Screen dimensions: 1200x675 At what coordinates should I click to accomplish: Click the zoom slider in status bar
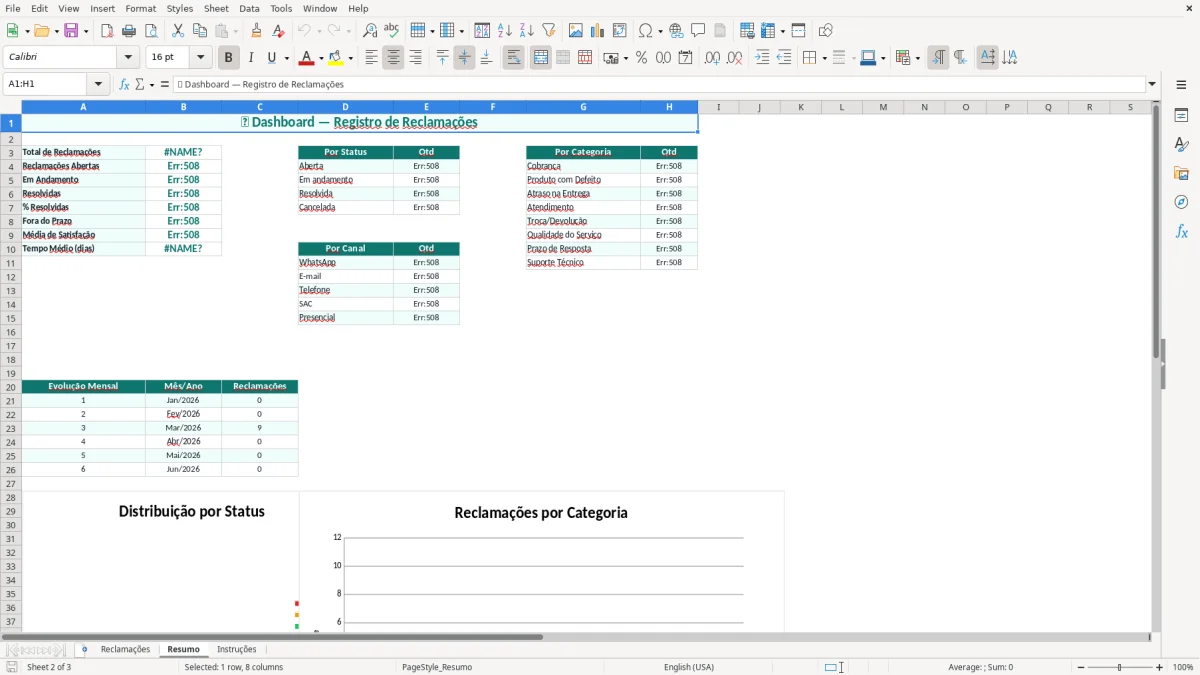coord(1120,667)
